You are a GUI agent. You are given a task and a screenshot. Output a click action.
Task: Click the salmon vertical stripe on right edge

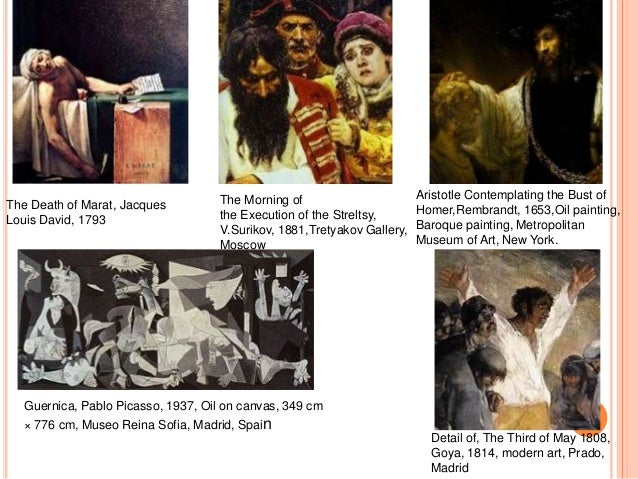(628, 239)
